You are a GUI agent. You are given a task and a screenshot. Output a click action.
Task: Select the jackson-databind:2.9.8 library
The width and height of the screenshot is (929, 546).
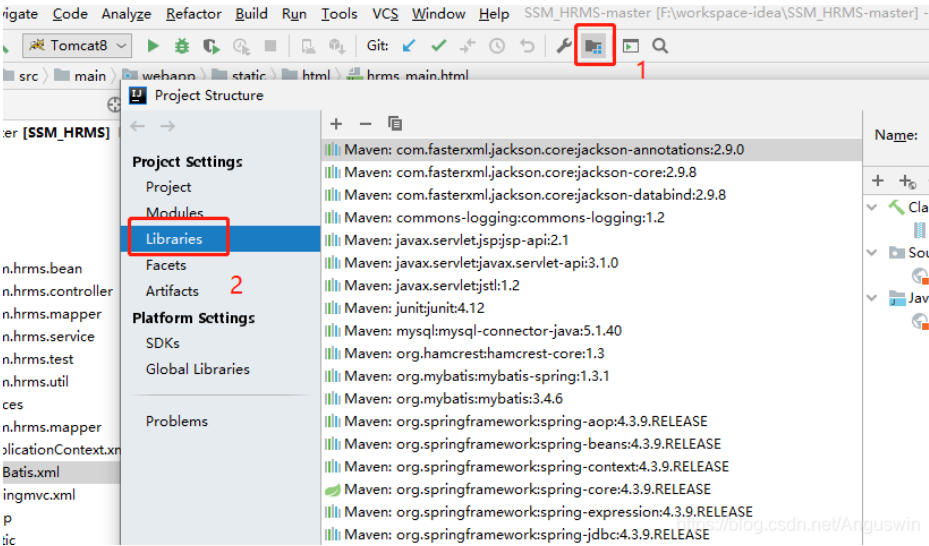(592, 195)
